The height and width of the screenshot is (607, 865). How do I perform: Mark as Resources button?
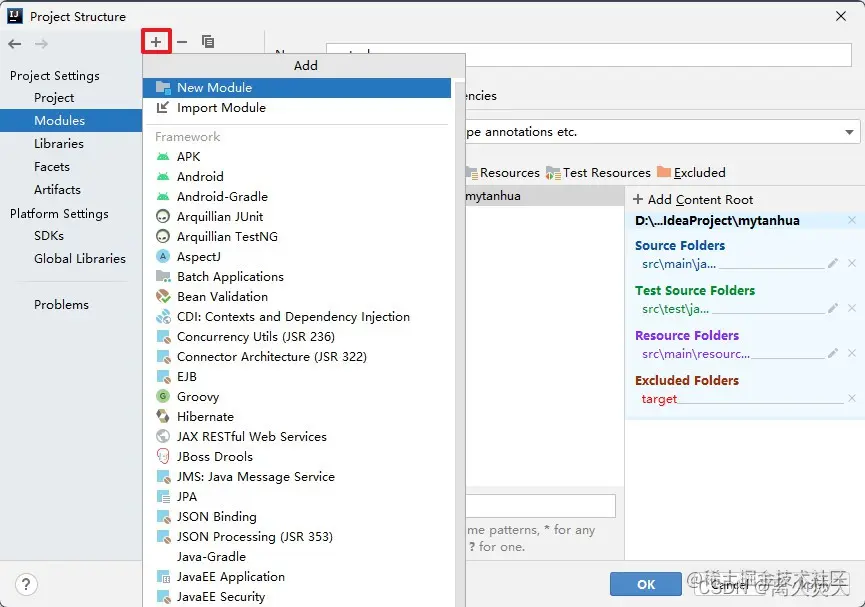(x=503, y=173)
